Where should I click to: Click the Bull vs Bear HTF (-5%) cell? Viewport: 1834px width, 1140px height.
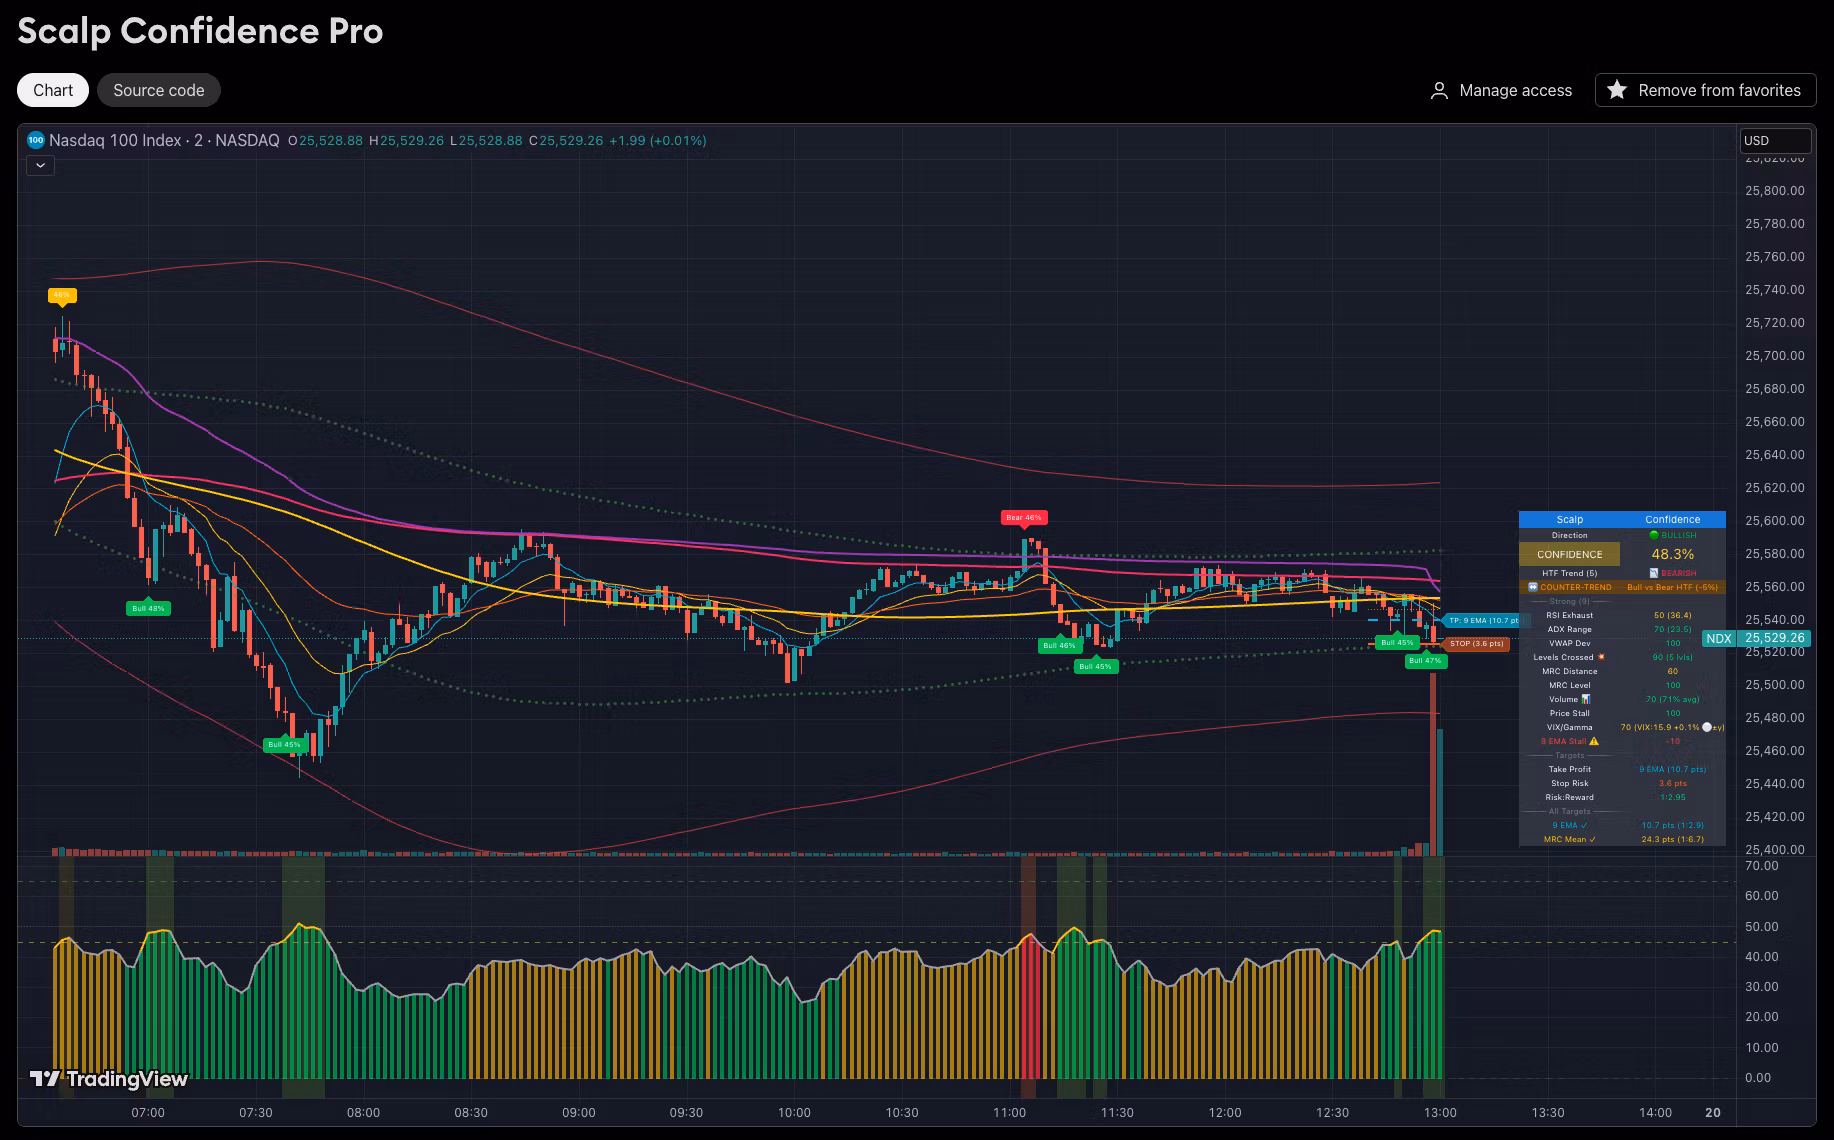click(x=1672, y=587)
